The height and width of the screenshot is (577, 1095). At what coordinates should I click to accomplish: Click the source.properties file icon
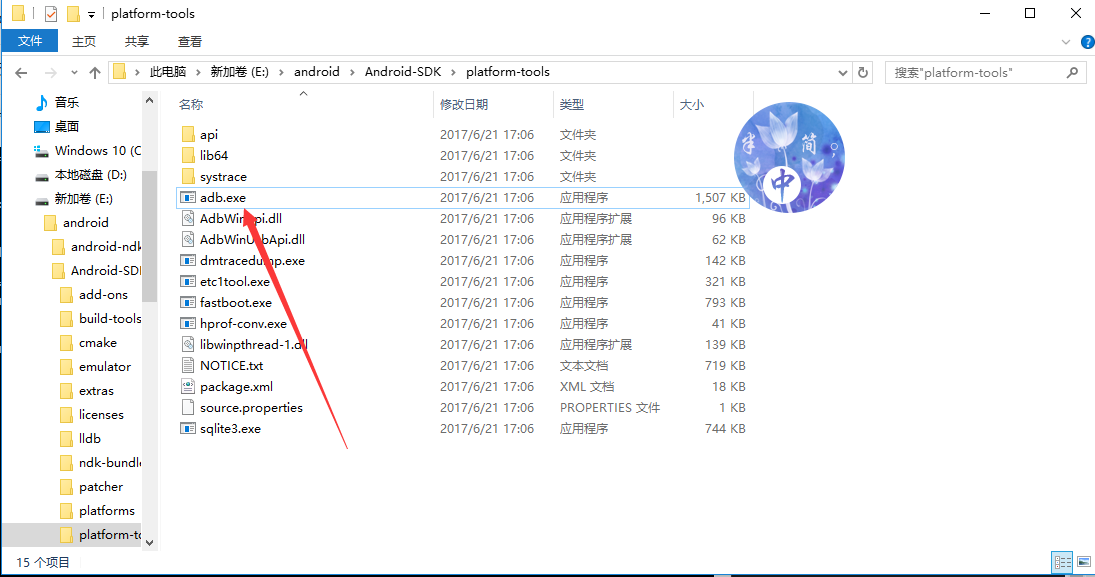[x=187, y=407]
